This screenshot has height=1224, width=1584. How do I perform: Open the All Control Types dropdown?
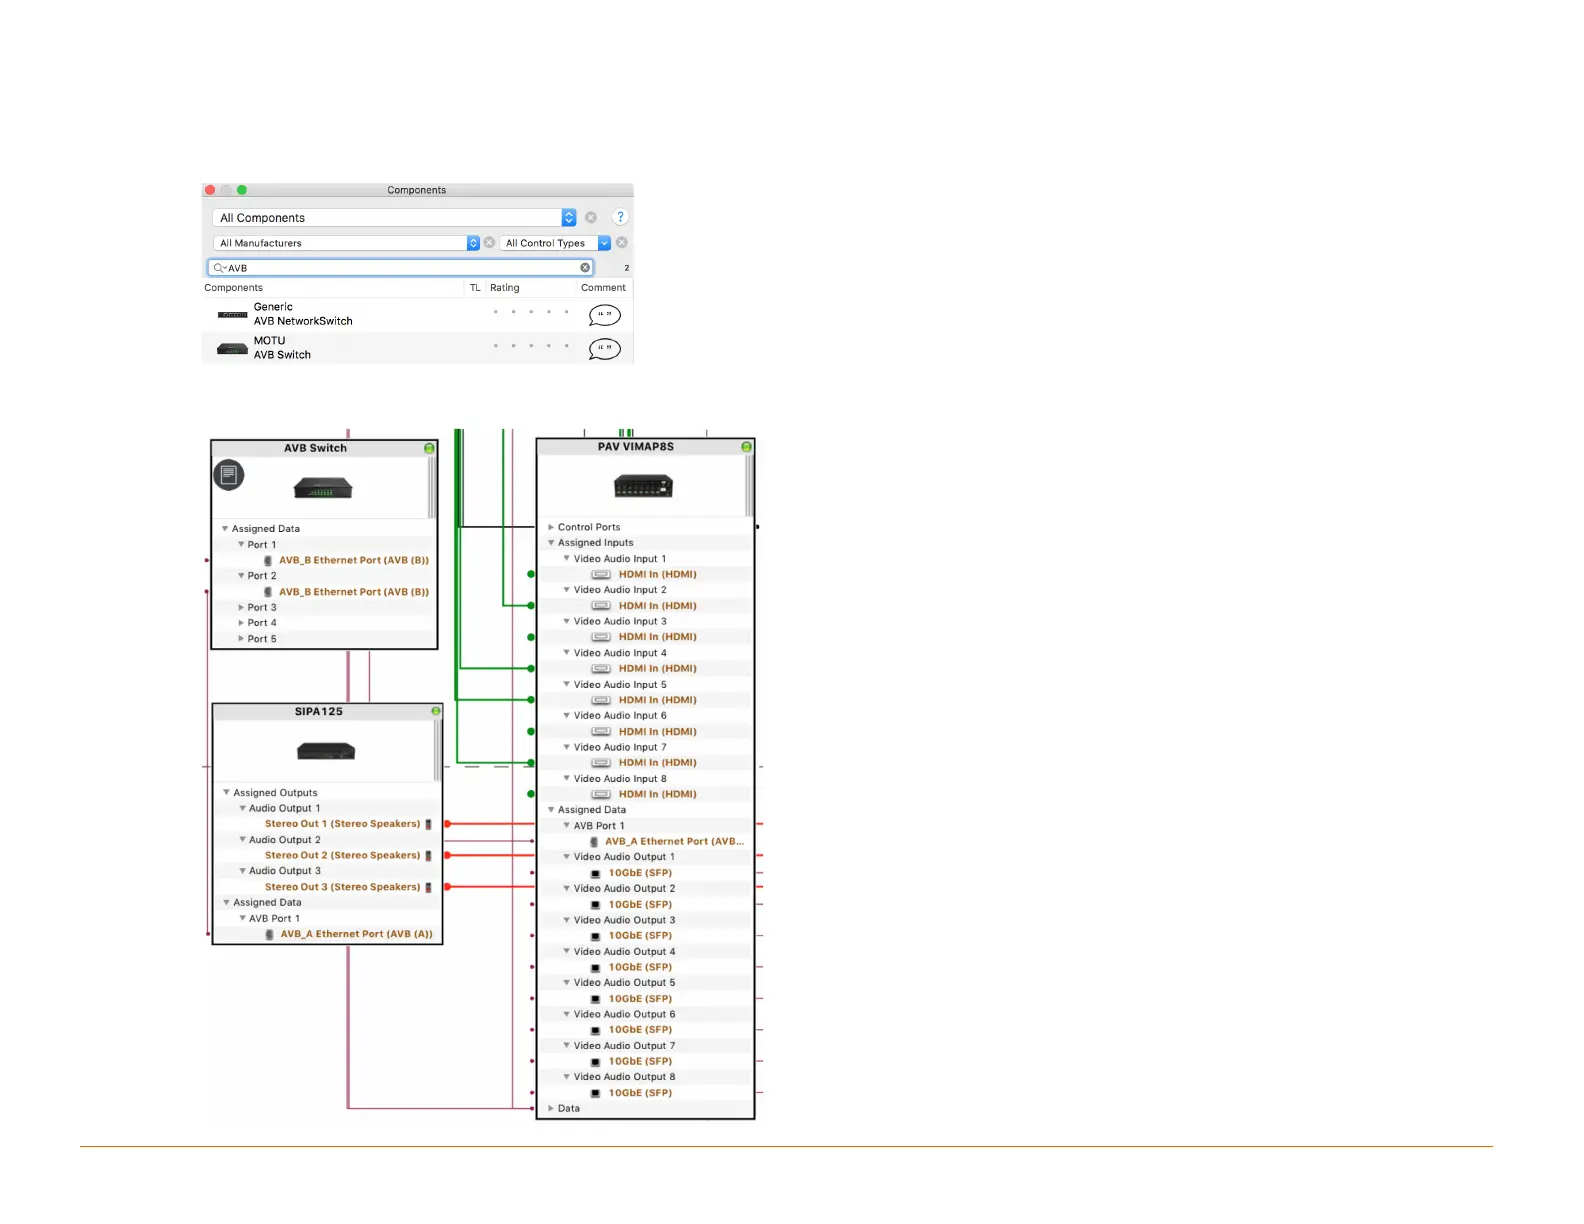coord(555,243)
